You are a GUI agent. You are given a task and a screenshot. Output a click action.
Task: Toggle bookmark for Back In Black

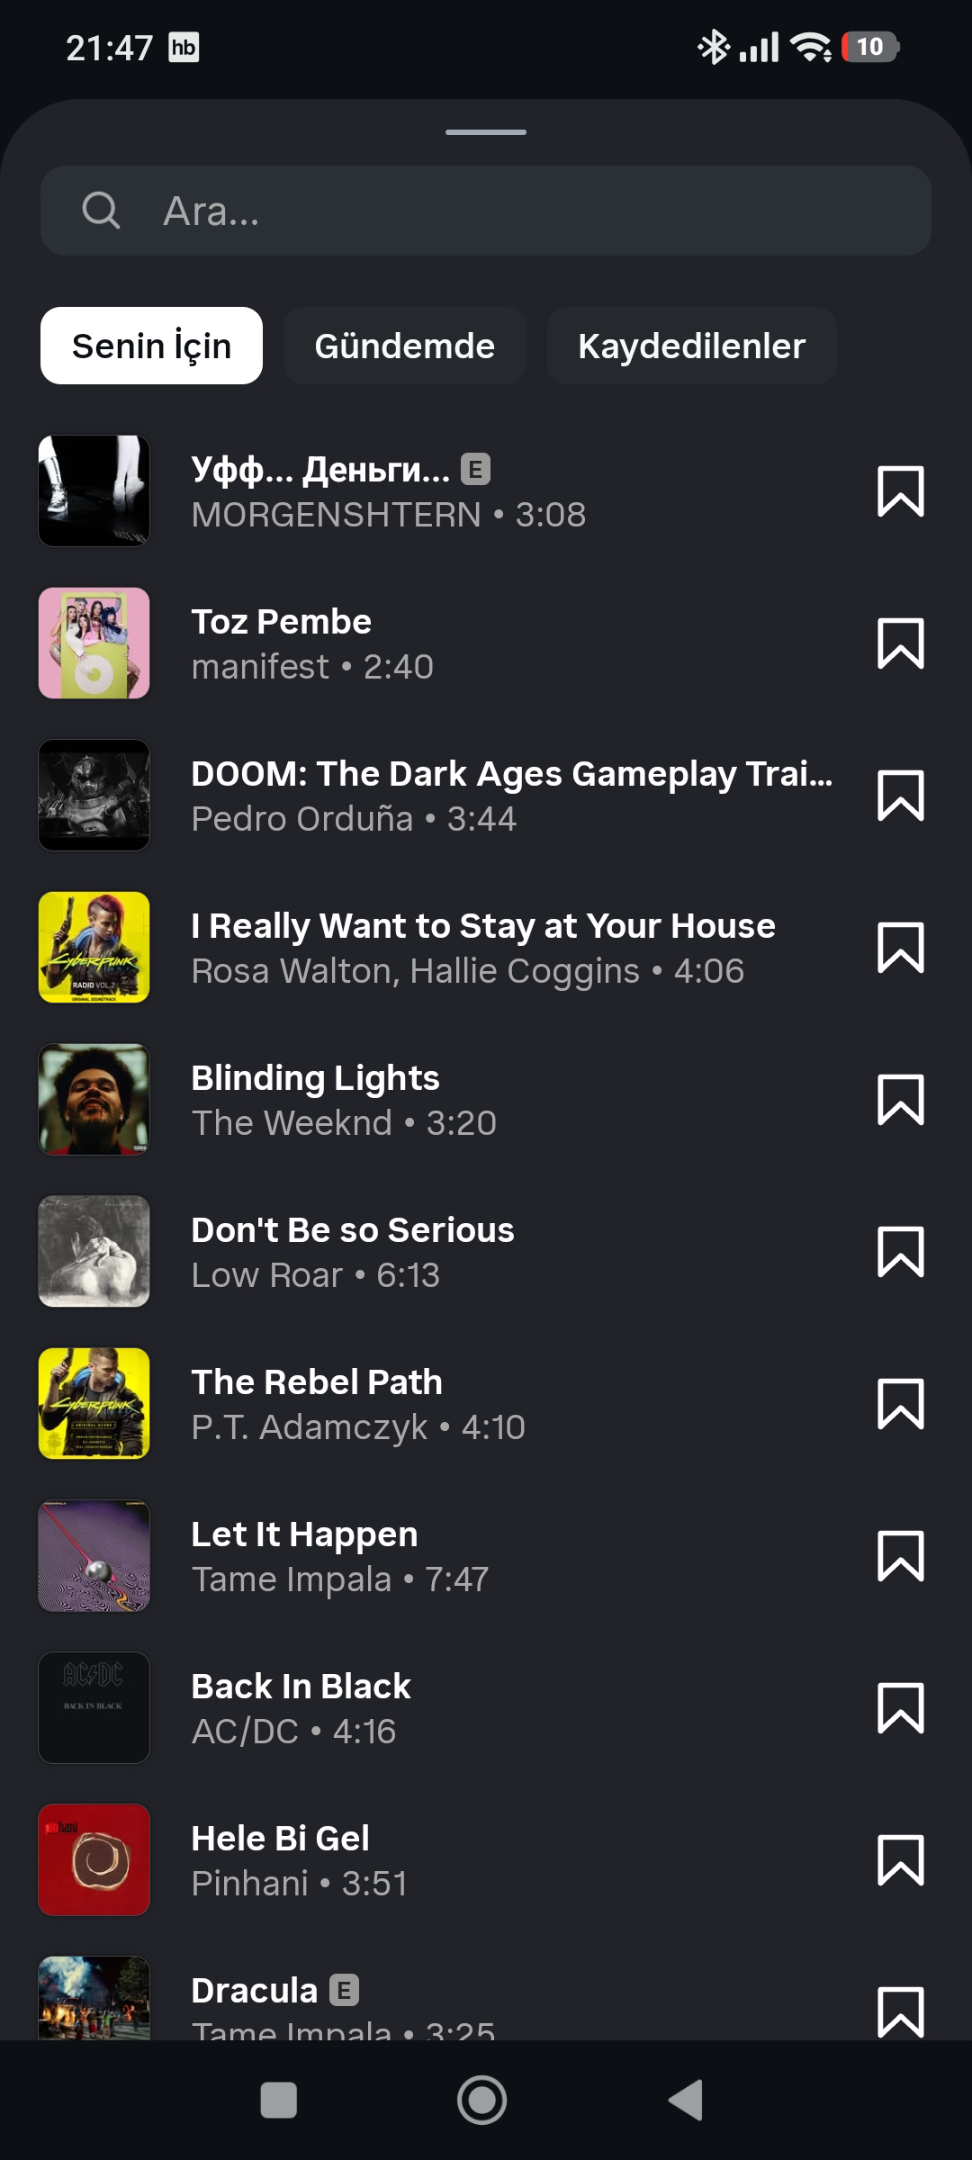point(900,1707)
